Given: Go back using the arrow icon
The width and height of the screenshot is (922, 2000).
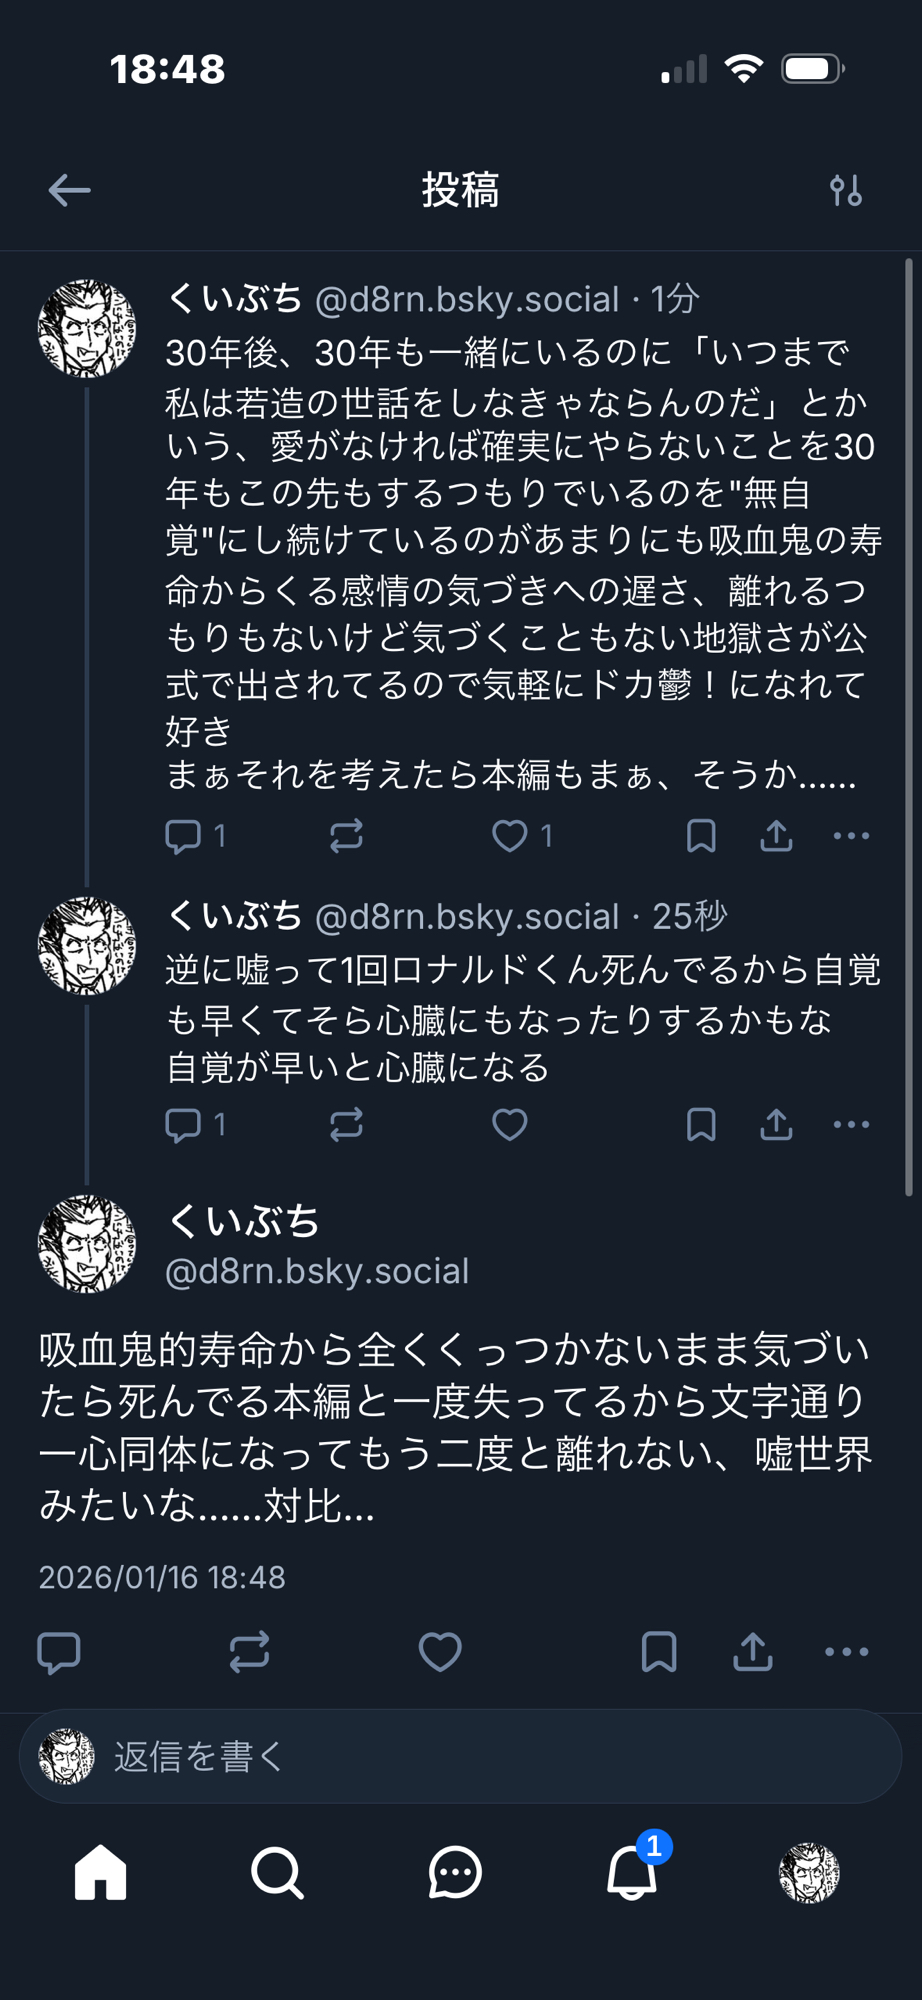Looking at the screenshot, I should 69,190.
